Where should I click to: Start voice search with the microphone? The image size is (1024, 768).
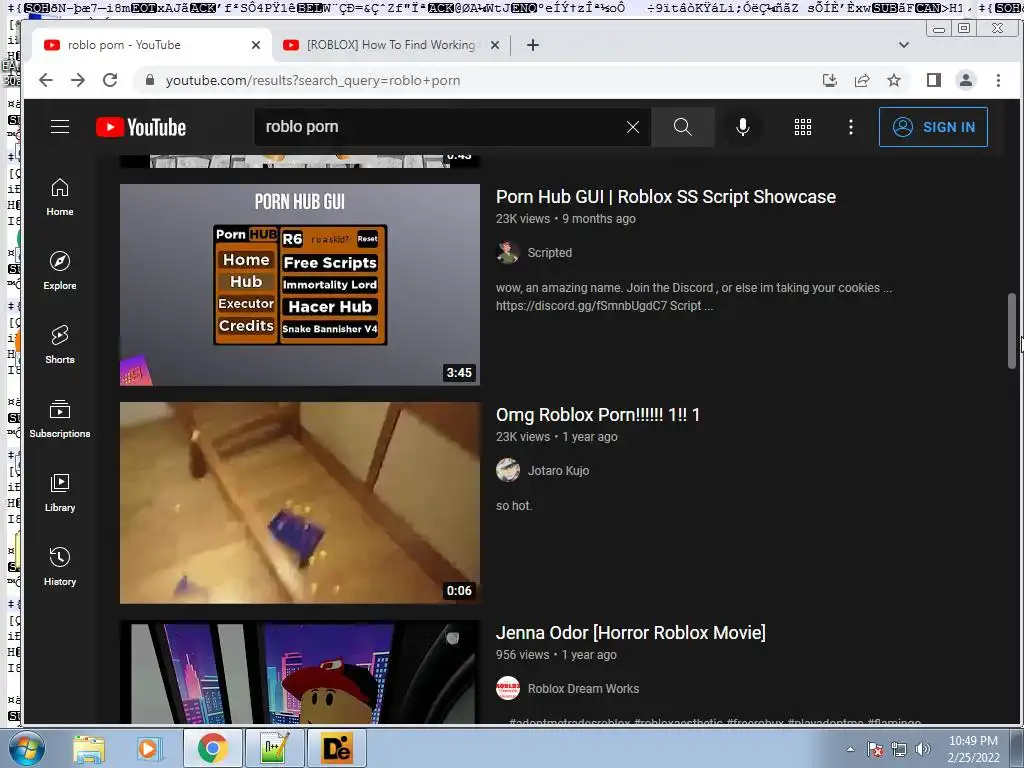coord(743,127)
